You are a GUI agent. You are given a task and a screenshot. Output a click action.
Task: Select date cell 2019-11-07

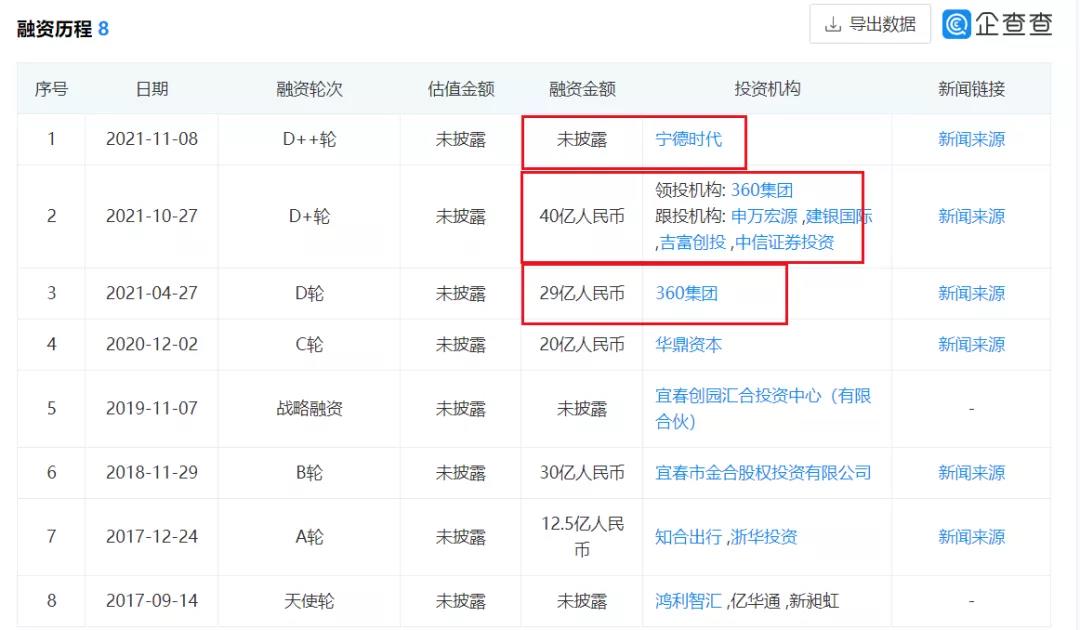152,408
